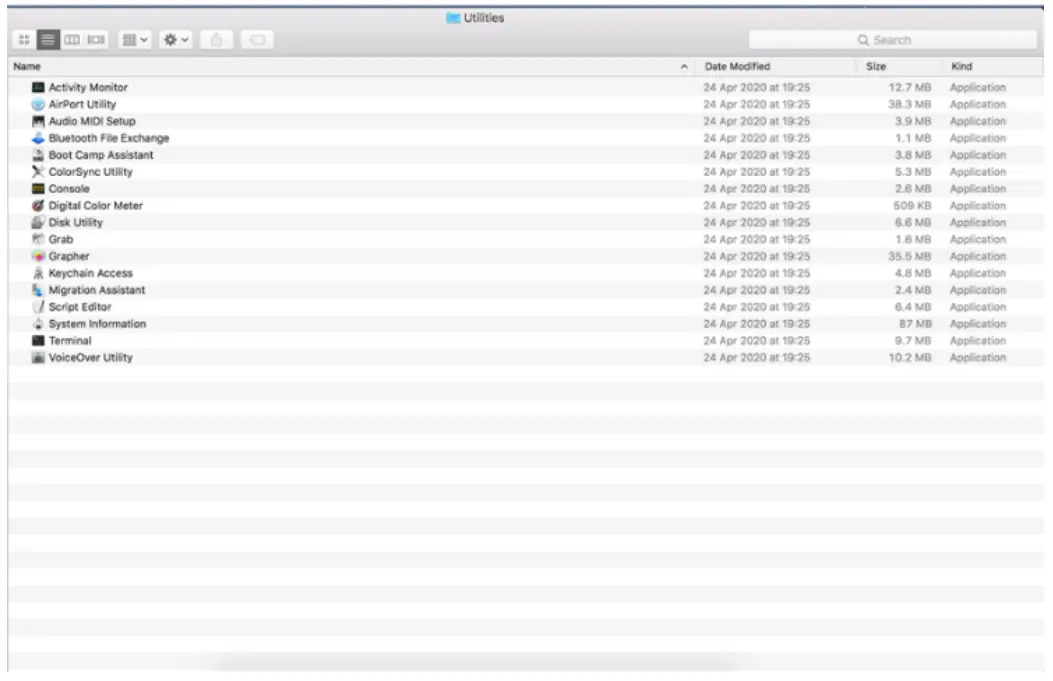Viewport: 1053px width, 681px height.
Task: Click the date modified of Terminal row
Action: [x=757, y=340]
